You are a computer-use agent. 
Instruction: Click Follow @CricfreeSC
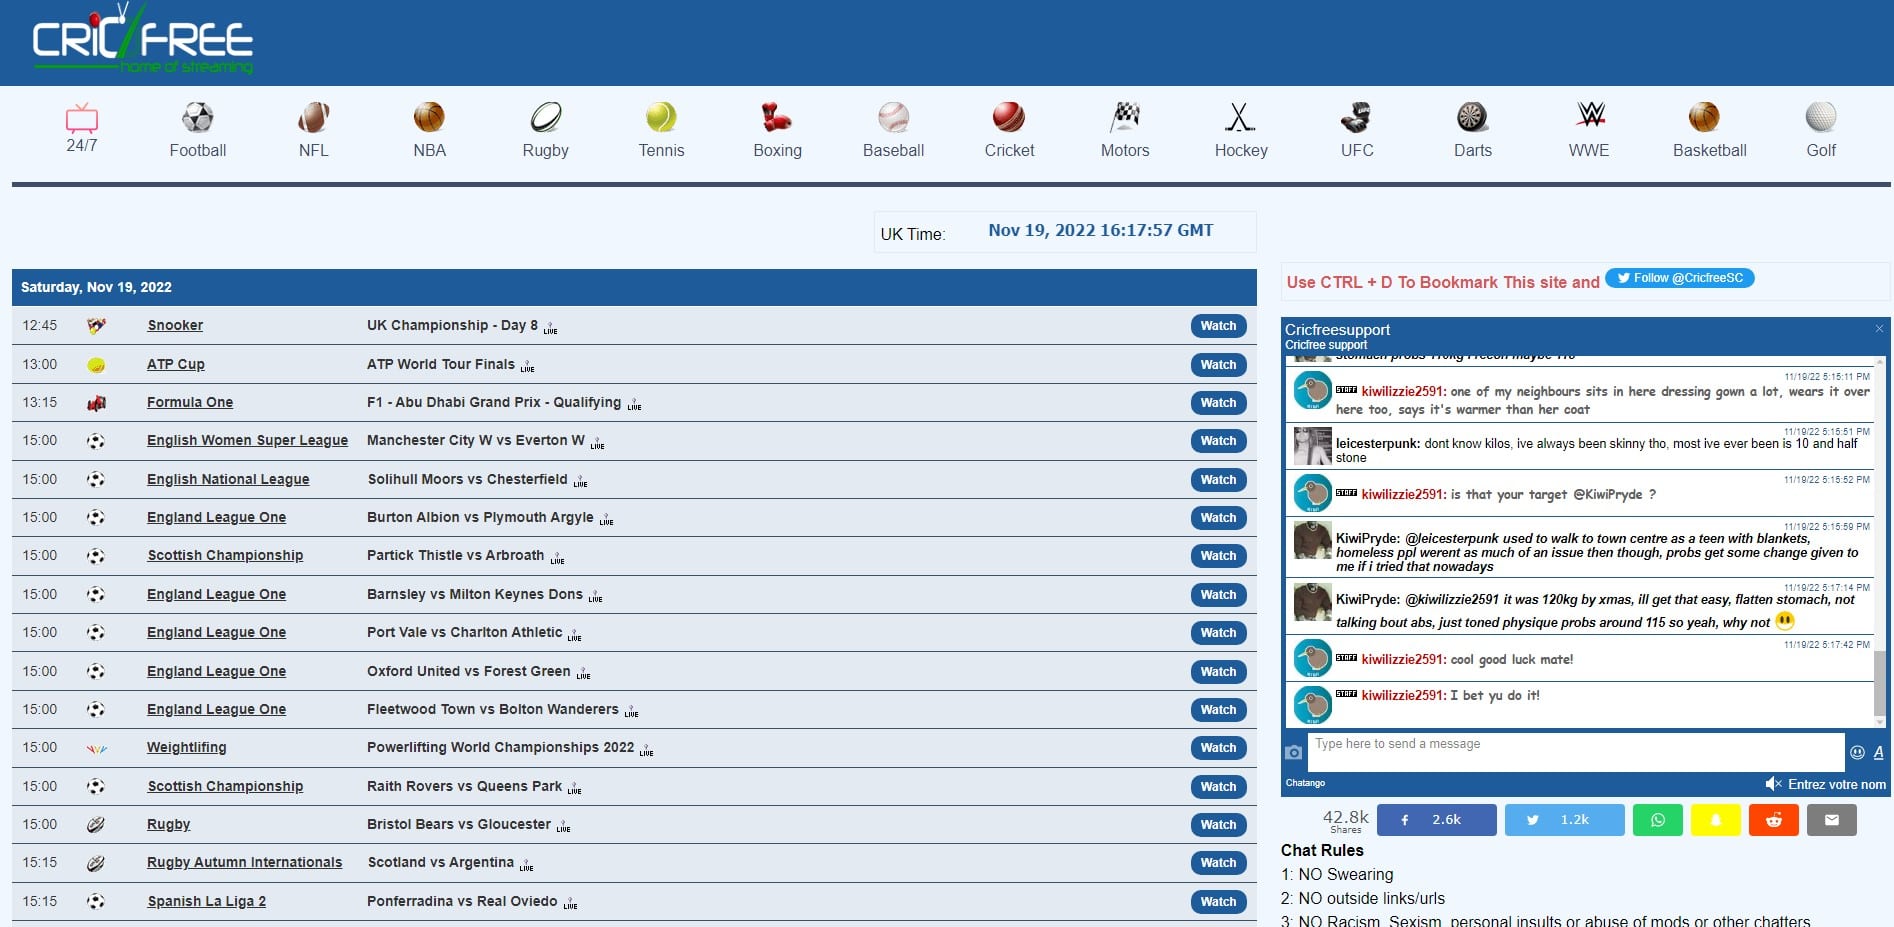(1681, 278)
